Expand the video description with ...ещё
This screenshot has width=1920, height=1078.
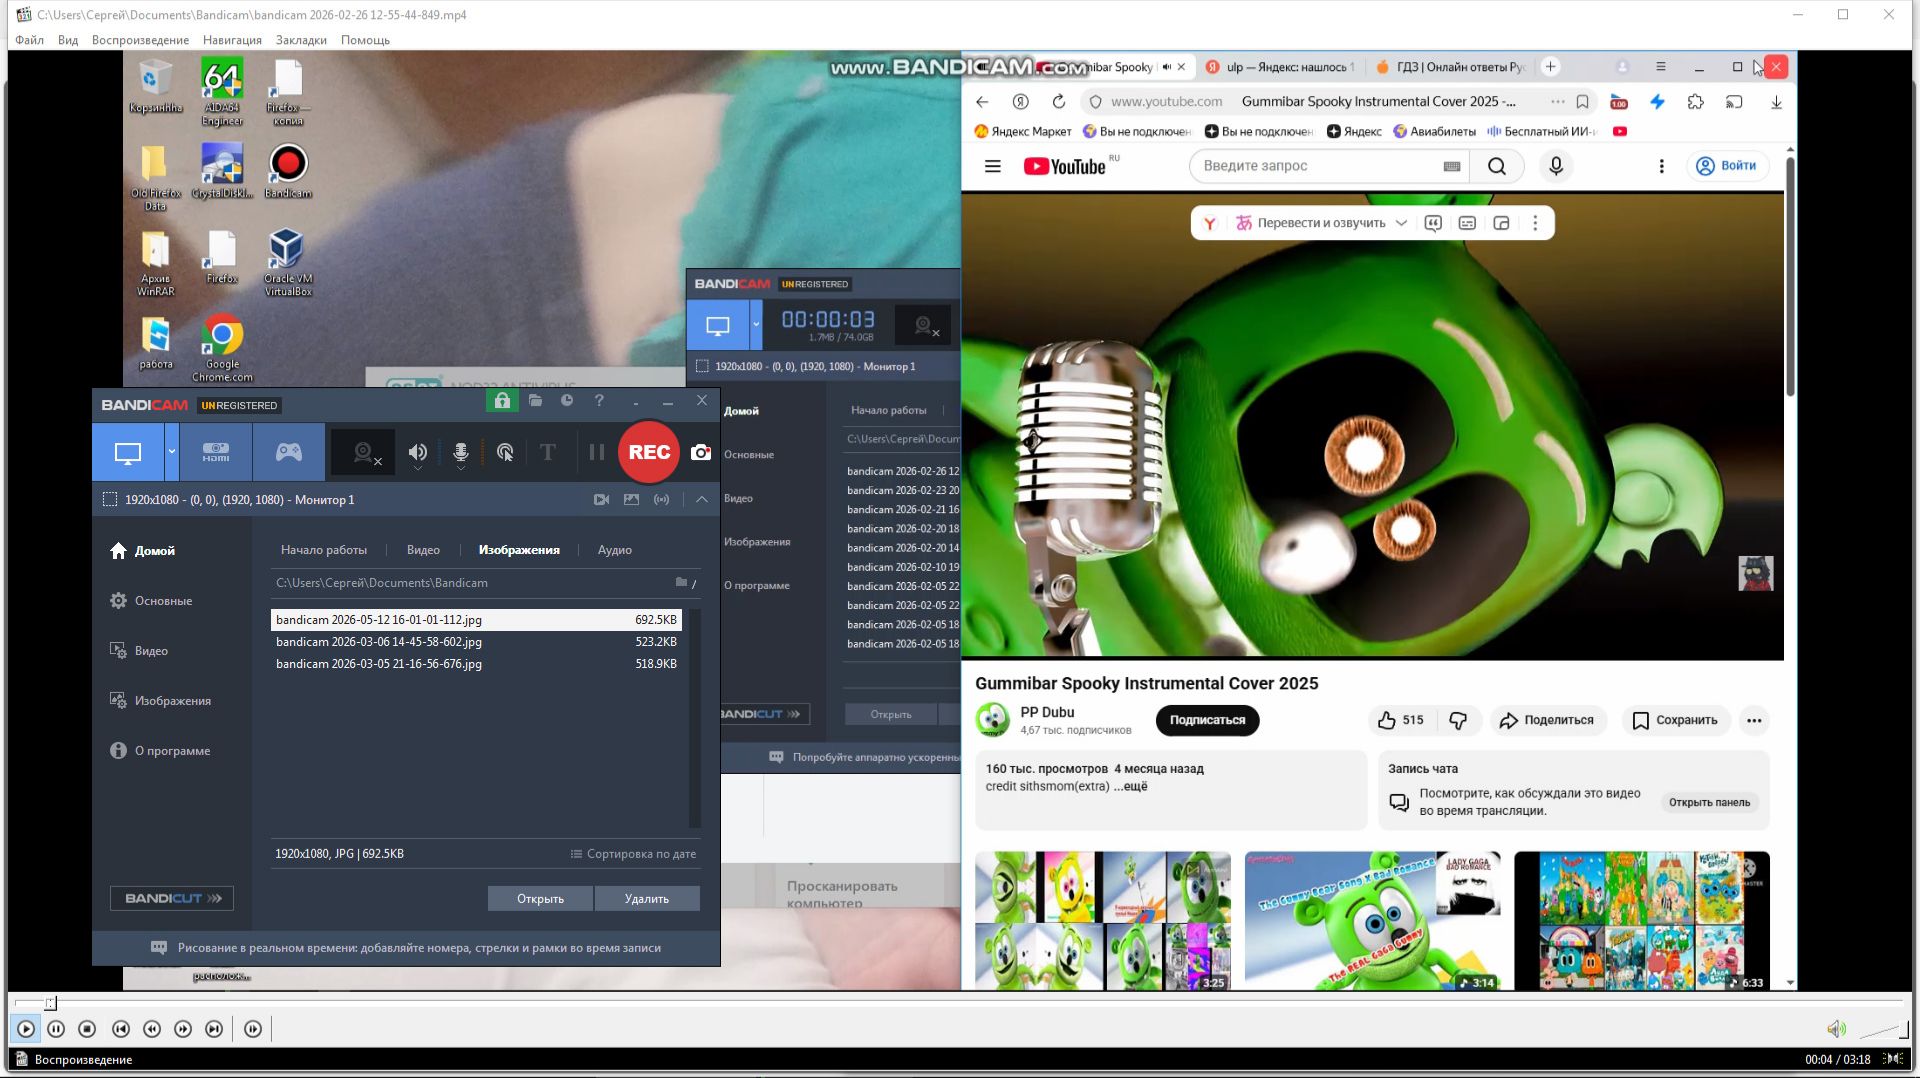[1131, 786]
